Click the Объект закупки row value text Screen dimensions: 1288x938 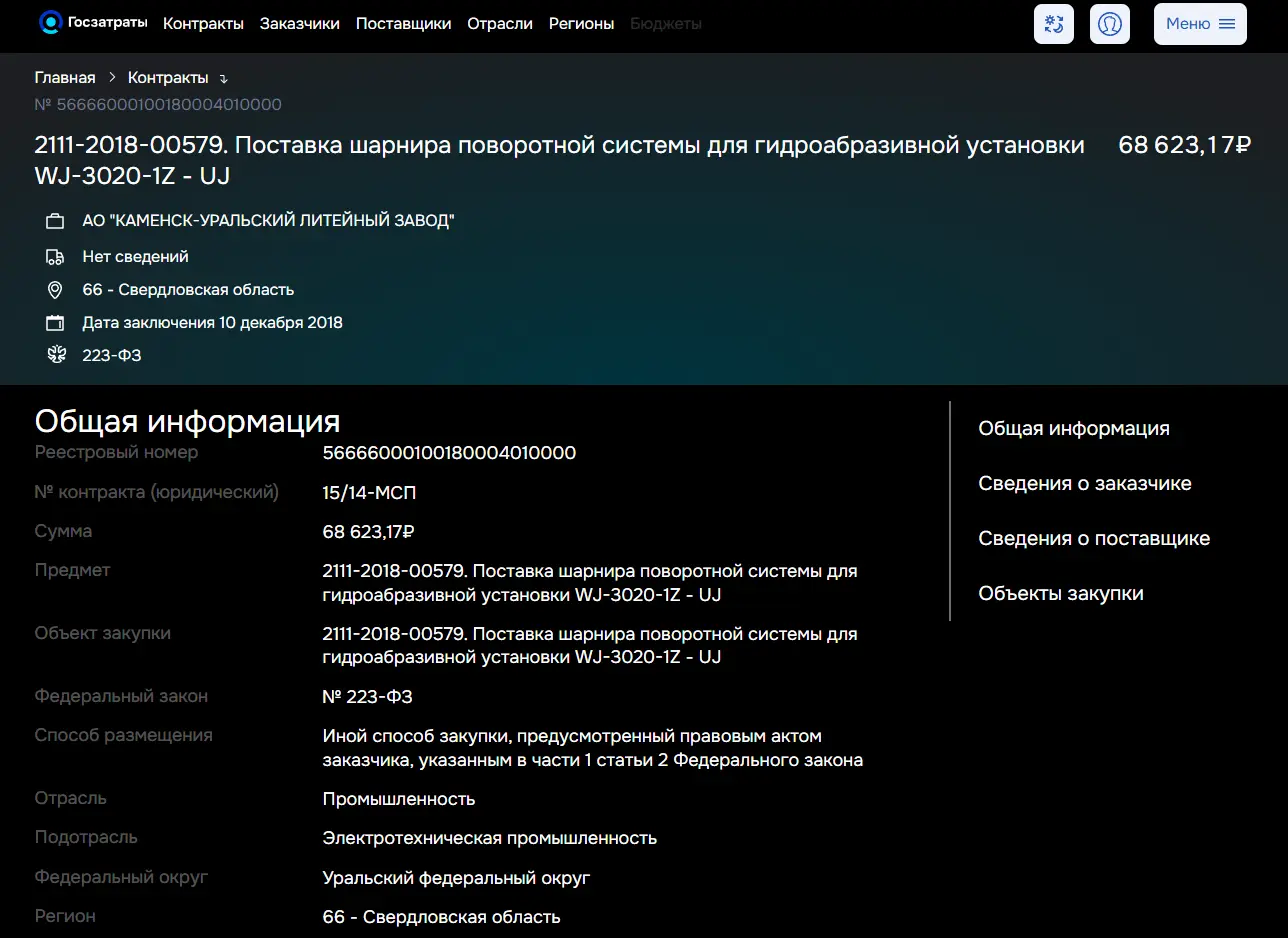pyautogui.click(x=590, y=646)
